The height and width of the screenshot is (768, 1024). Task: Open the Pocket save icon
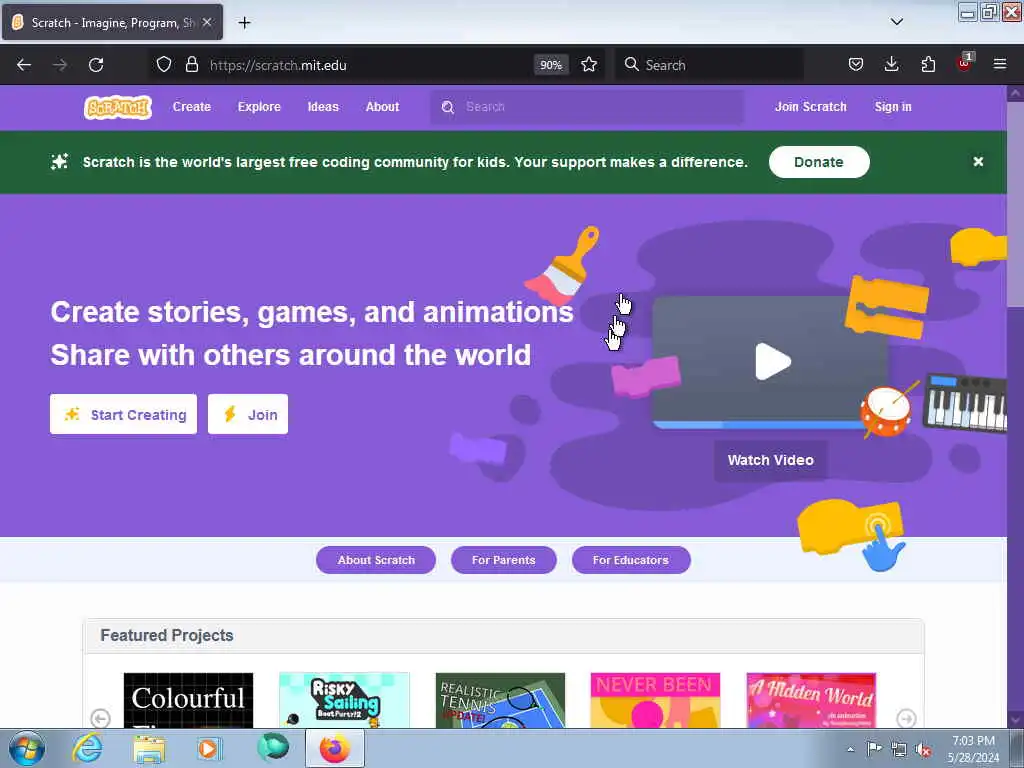(x=856, y=64)
